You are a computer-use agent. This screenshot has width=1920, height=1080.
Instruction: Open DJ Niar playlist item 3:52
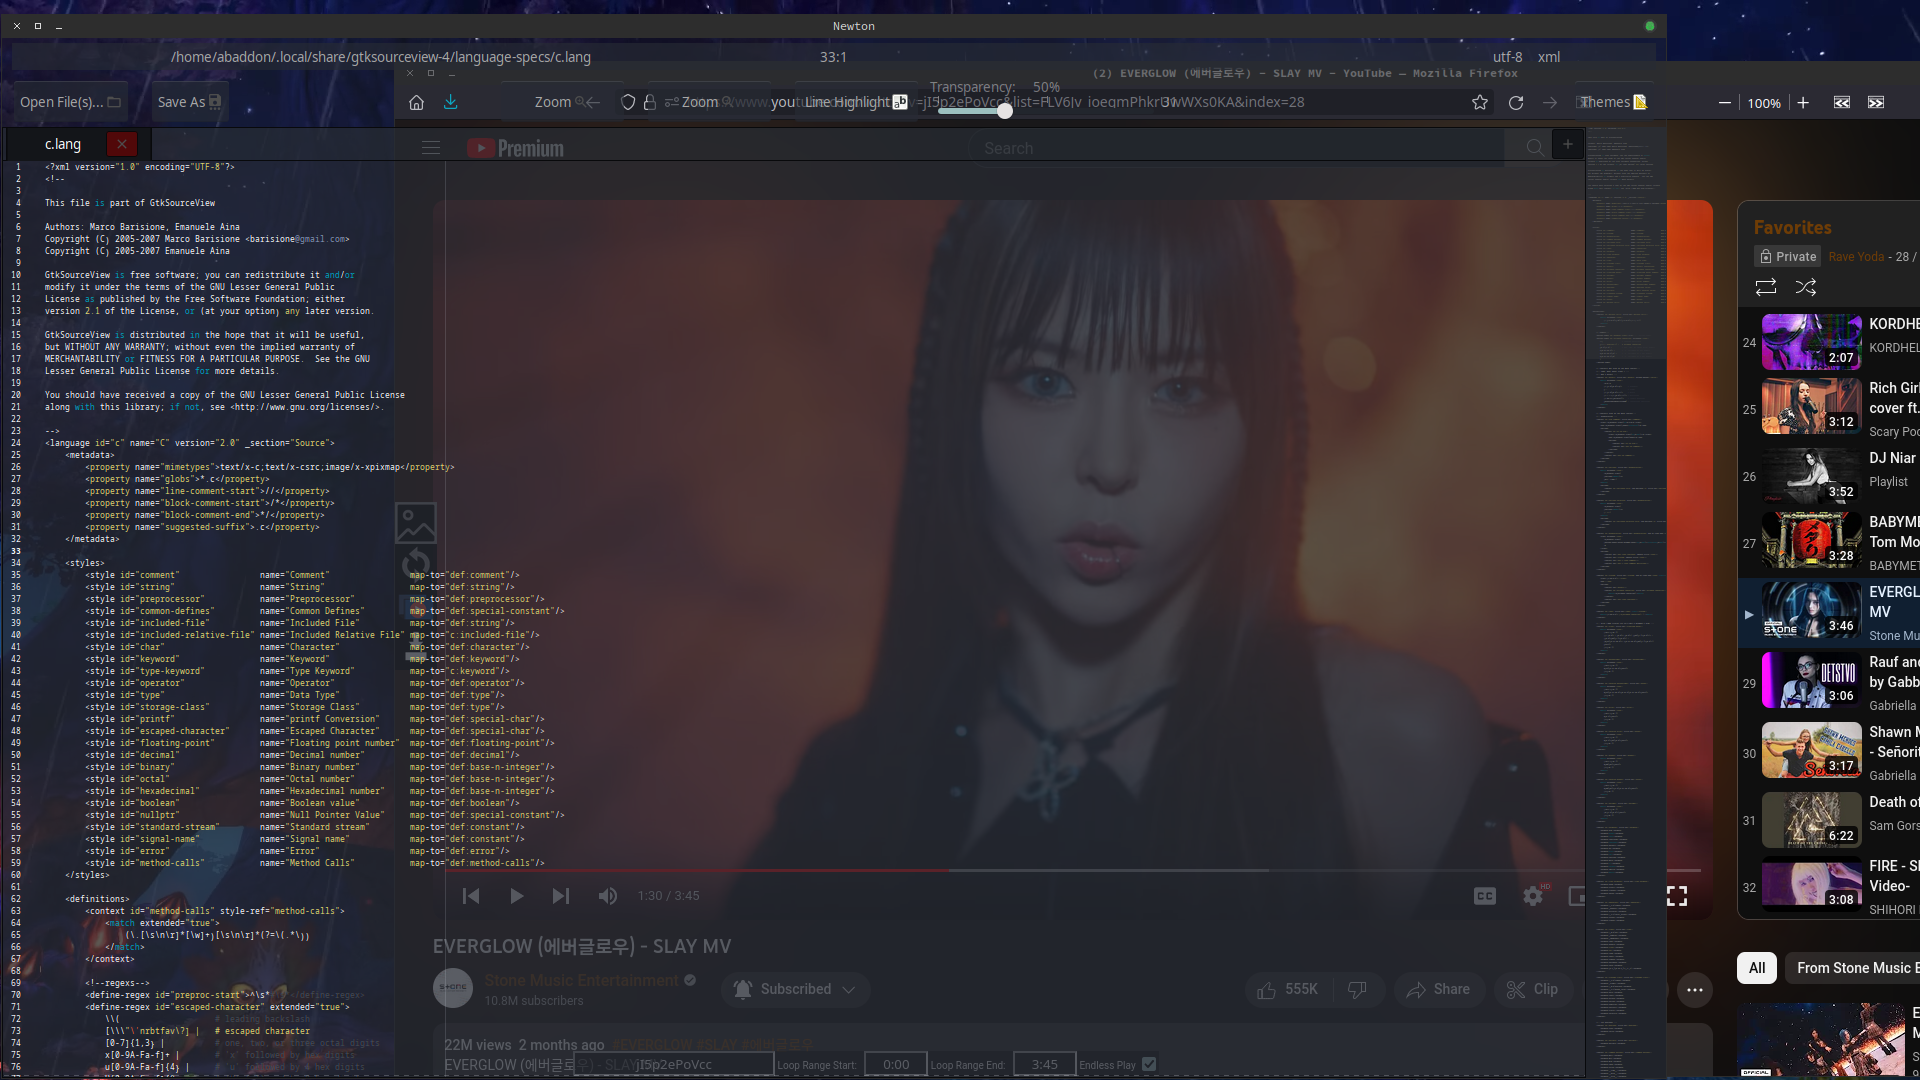pos(1811,476)
